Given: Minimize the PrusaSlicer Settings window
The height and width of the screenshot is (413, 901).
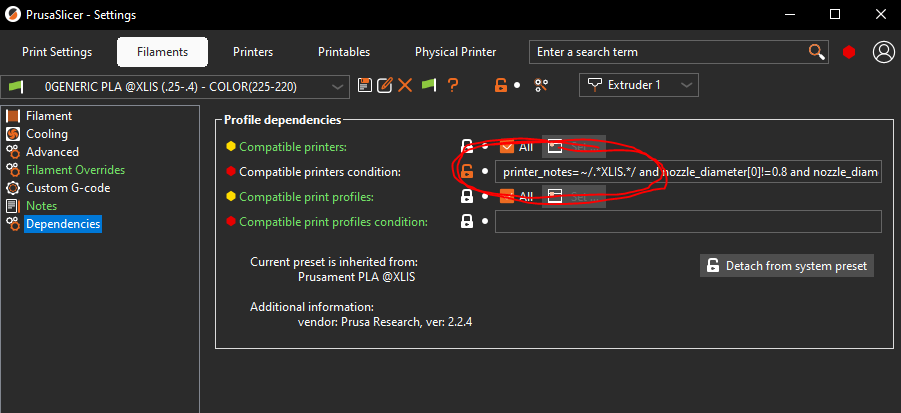Looking at the screenshot, I should (x=791, y=14).
